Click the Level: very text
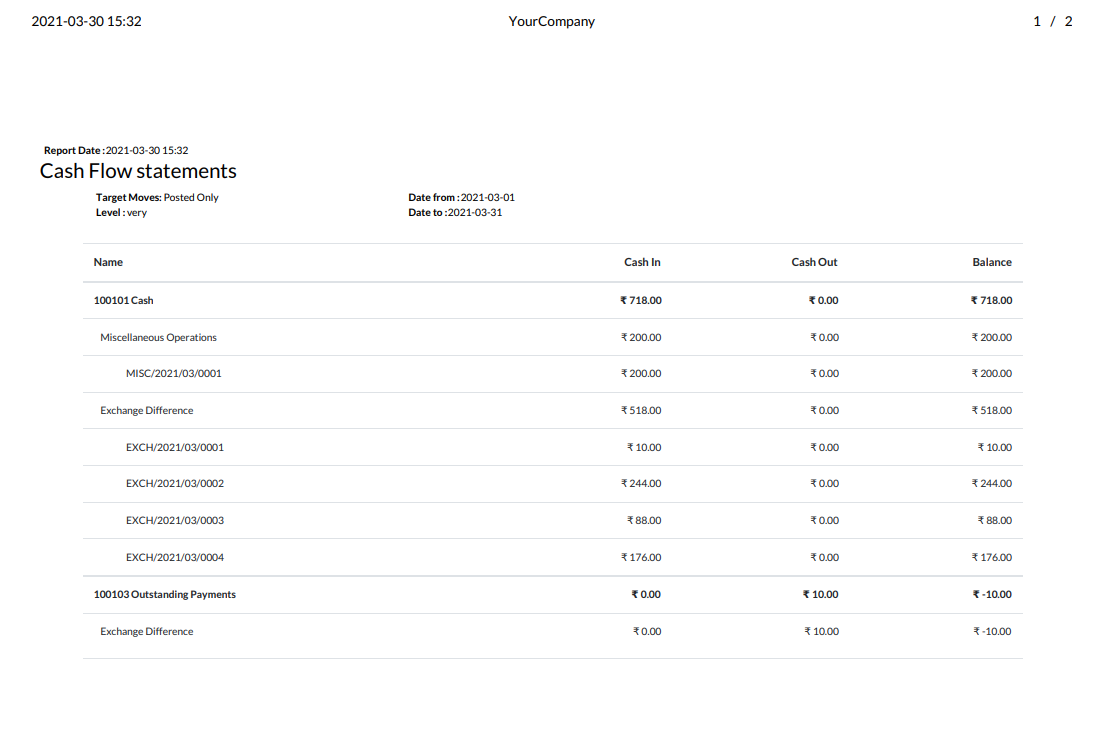Viewport: 1111px width, 729px height. coord(122,213)
